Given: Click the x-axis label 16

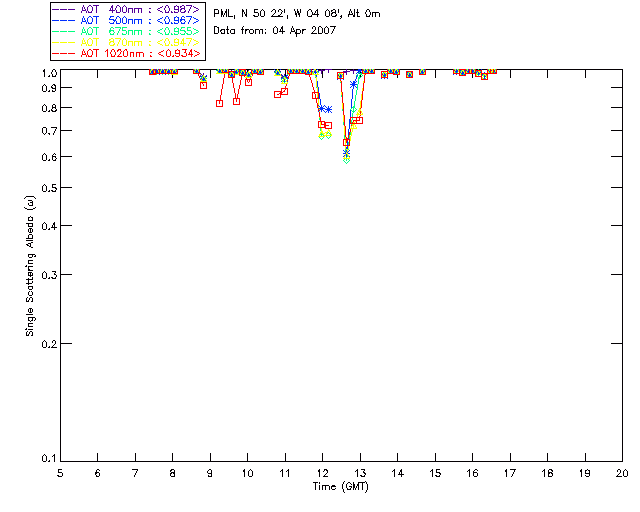Looking at the screenshot, I should click(473, 473).
